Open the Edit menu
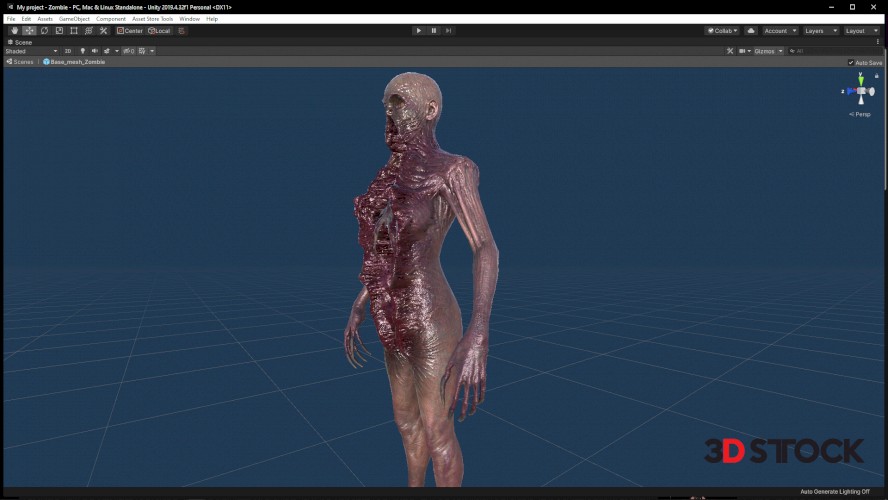This screenshot has width=888, height=500. [x=26, y=19]
